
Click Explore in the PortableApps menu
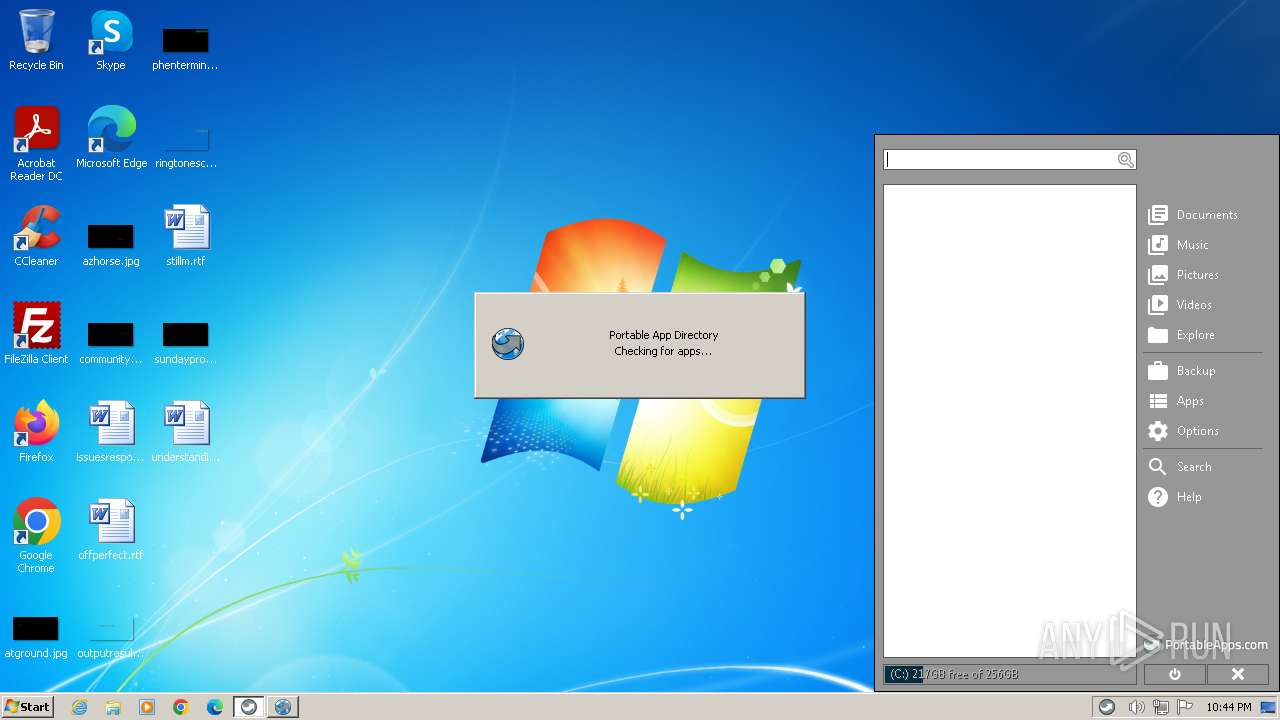pyautogui.click(x=1182, y=335)
